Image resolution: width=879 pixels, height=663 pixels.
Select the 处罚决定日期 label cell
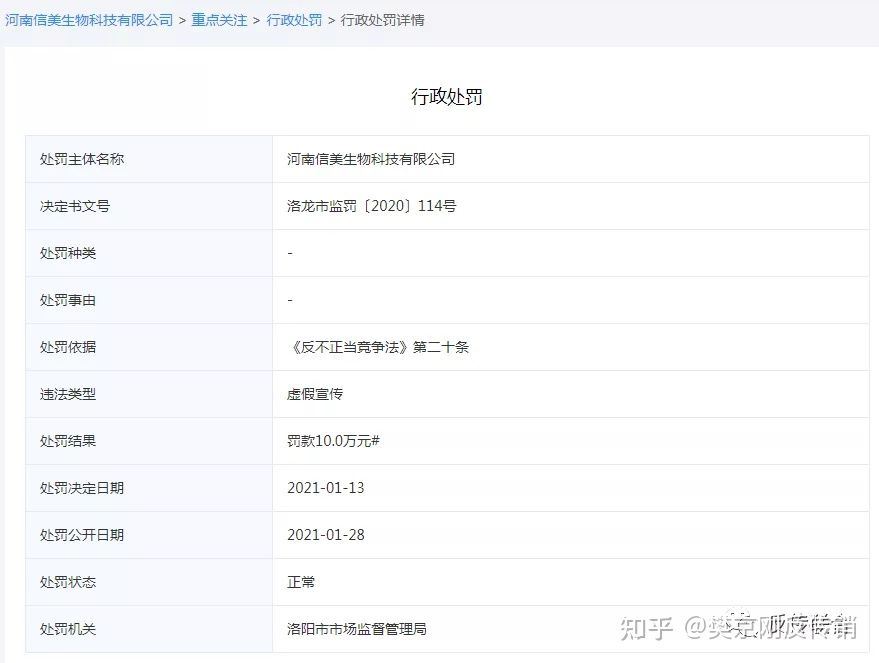149,488
